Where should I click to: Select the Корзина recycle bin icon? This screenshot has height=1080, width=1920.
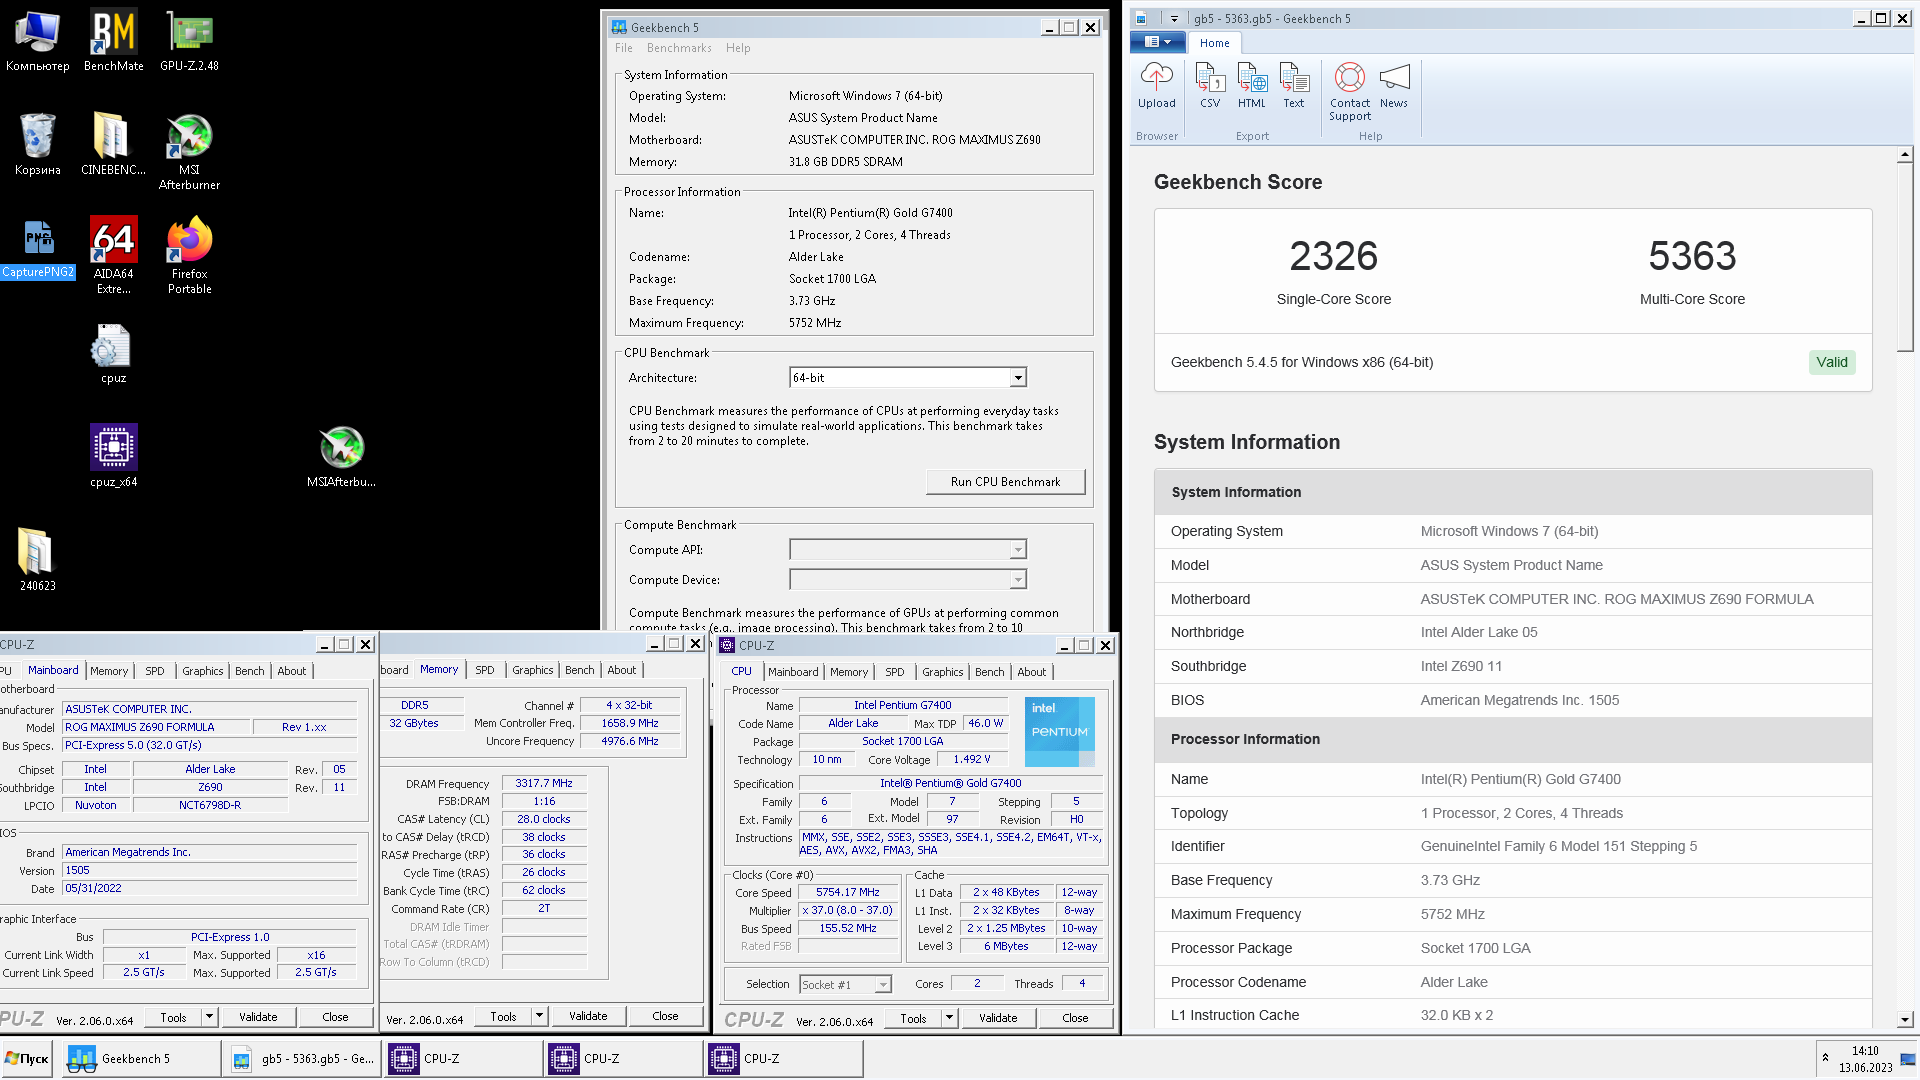[x=37, y=145]
